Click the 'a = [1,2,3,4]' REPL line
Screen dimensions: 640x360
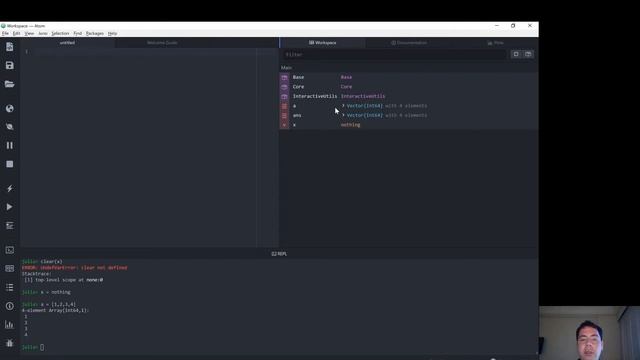point(49,304)
